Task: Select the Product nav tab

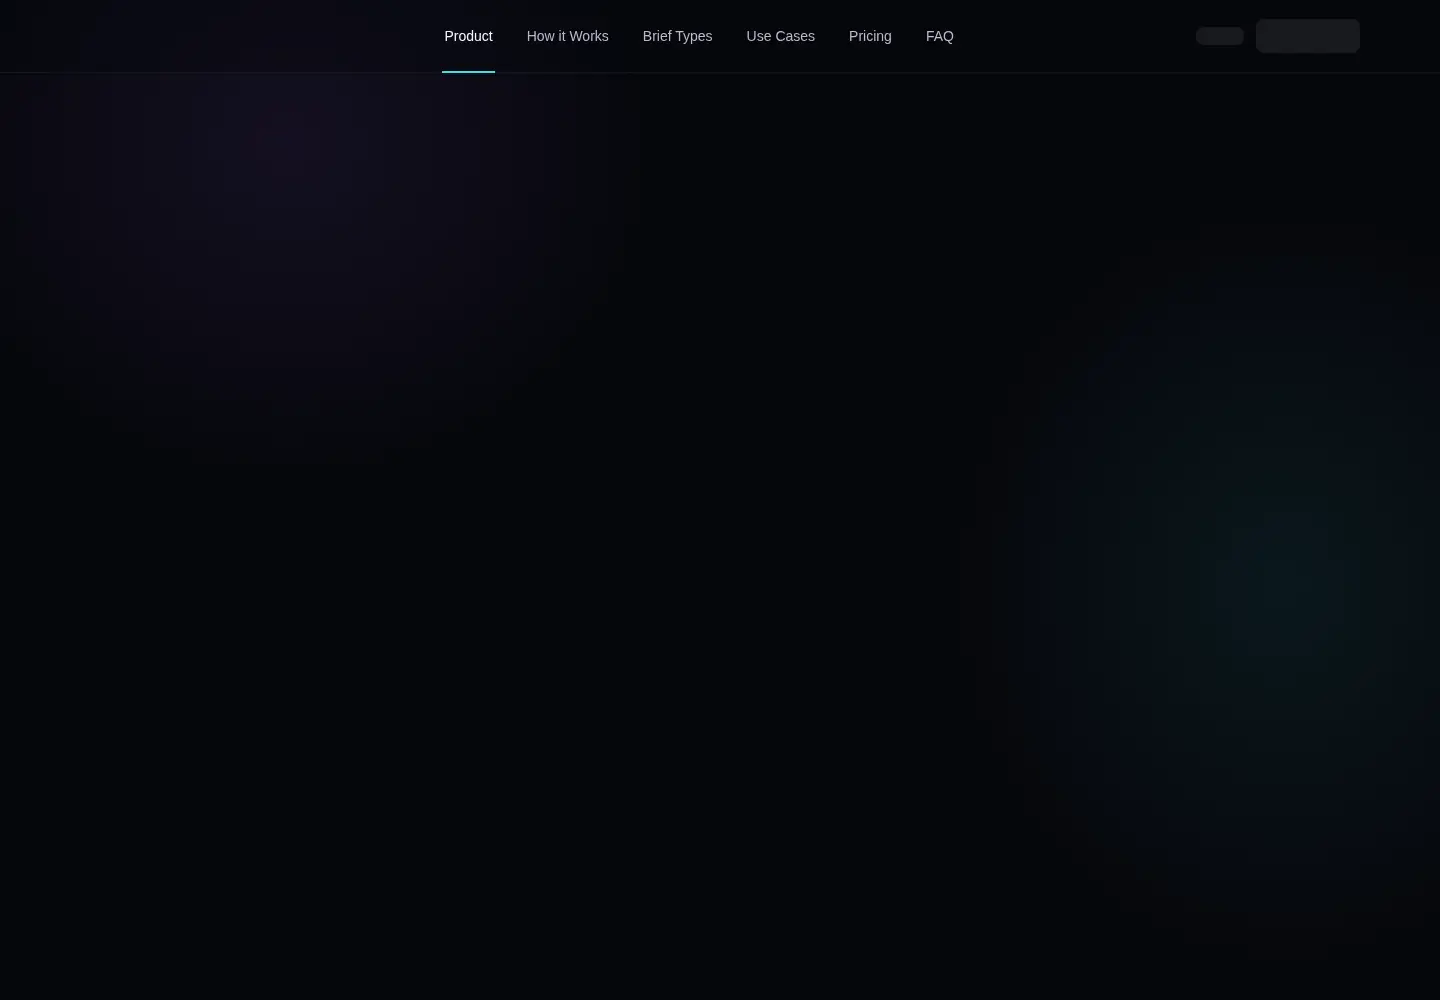Action: [x=468, y=36]
